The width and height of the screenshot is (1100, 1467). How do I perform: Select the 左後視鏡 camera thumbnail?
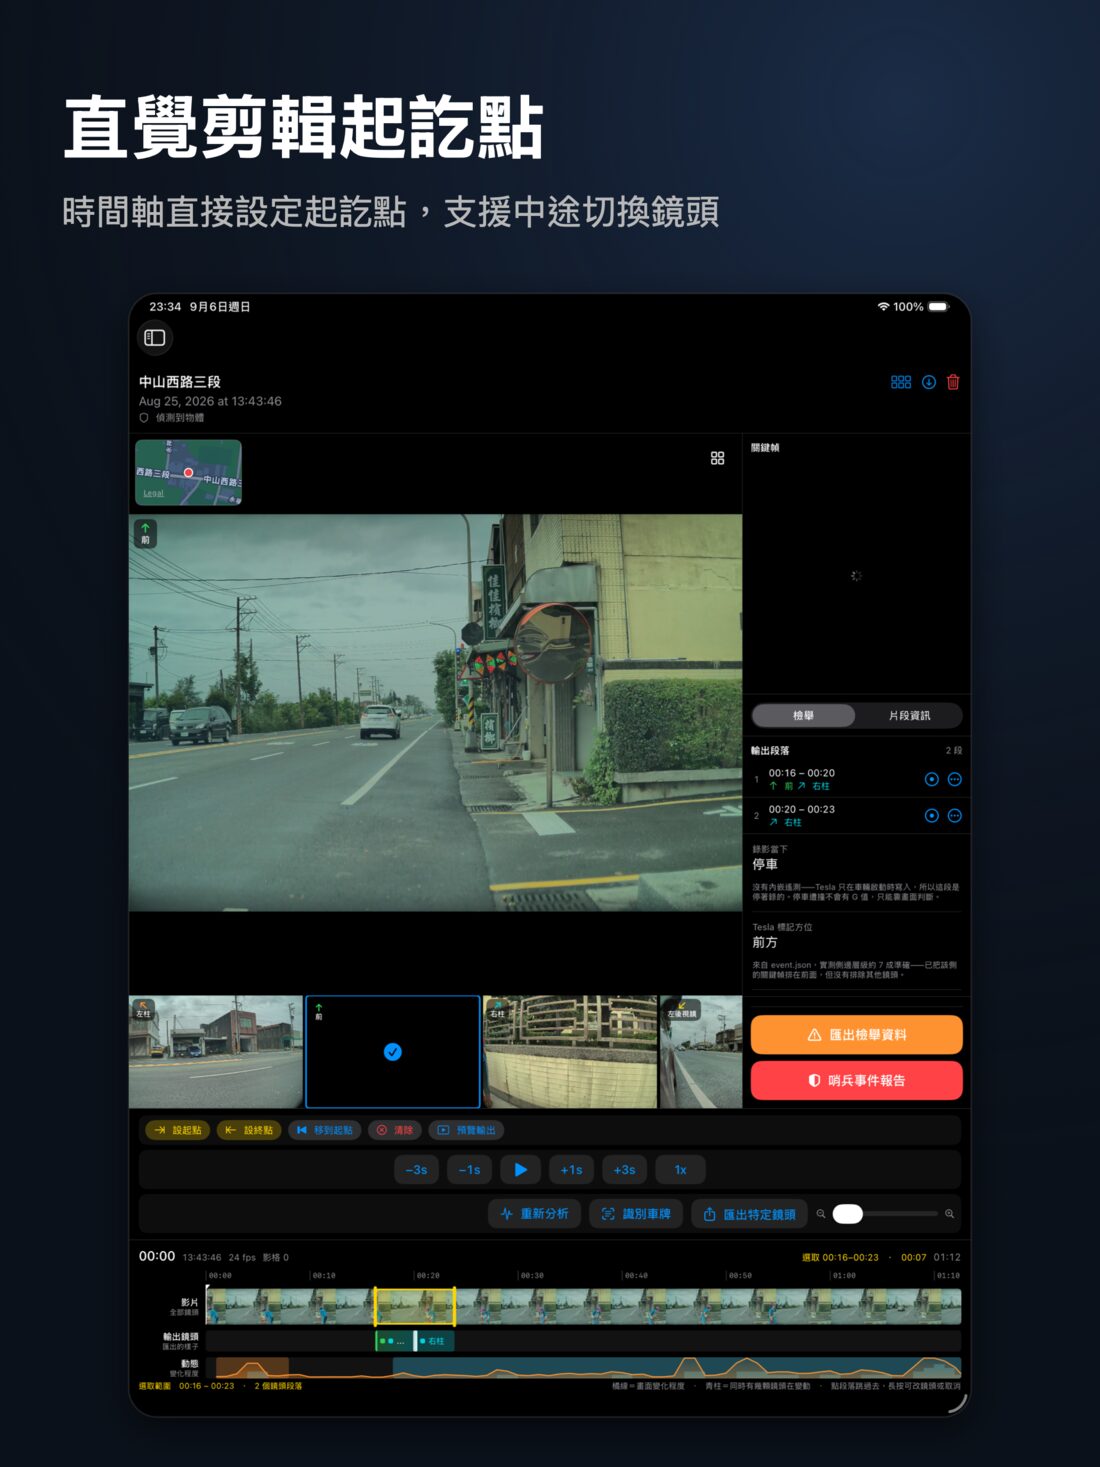(x=701, y=1052)
